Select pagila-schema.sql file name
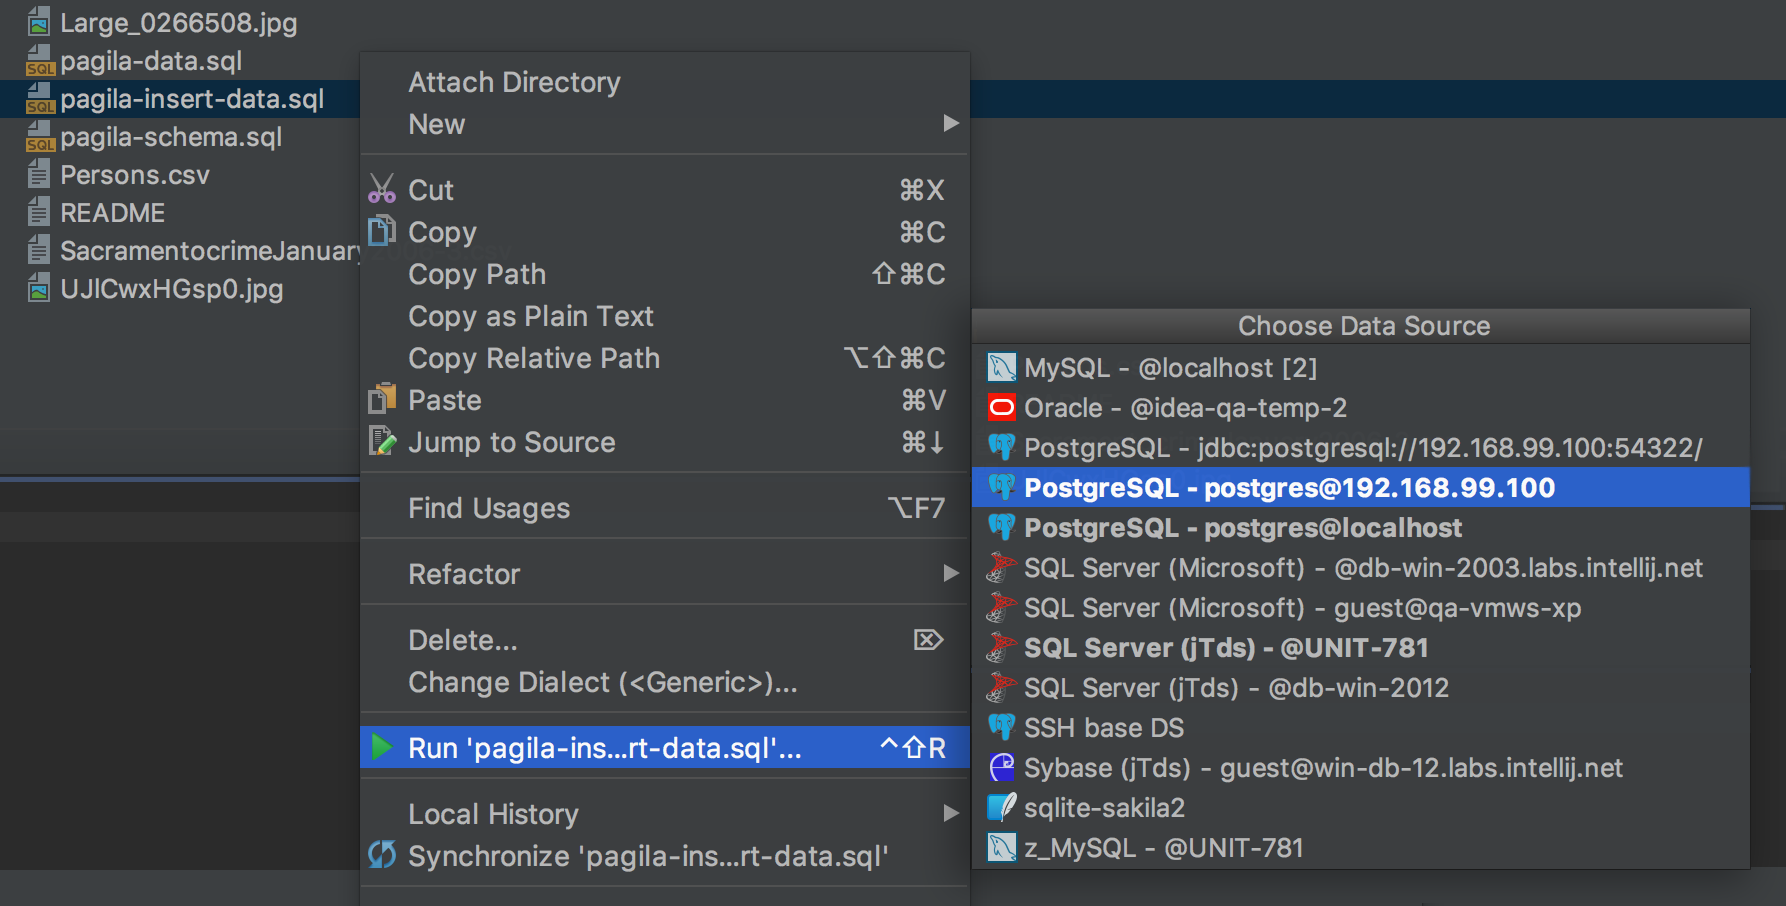 click(171, 137)
